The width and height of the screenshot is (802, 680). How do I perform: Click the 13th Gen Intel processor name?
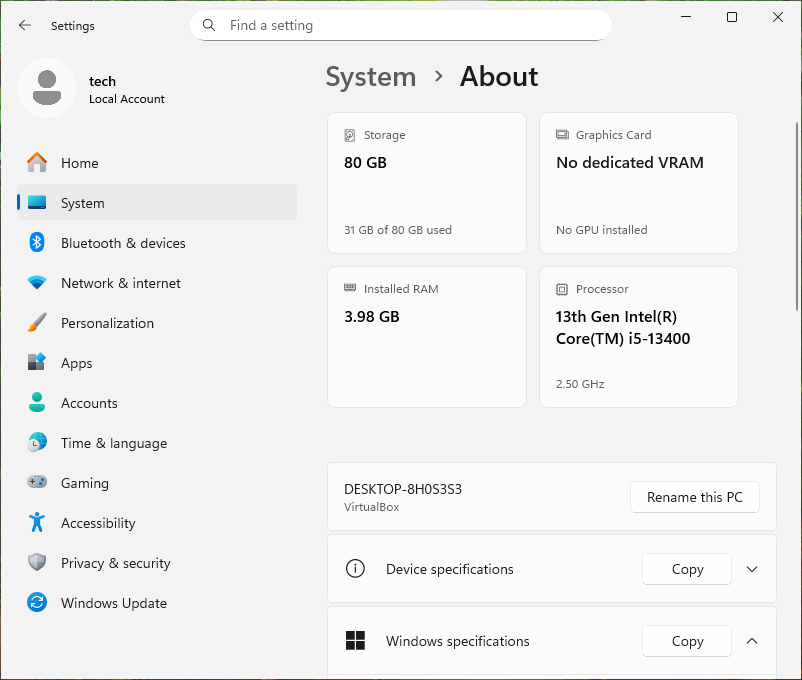(x=623, y=327)
